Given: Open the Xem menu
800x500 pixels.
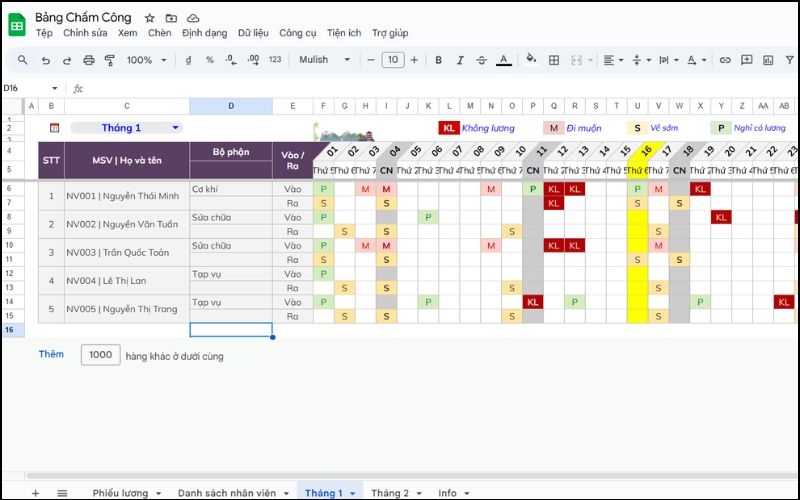Looking at the screenshot, I should (x=128, y=33).
